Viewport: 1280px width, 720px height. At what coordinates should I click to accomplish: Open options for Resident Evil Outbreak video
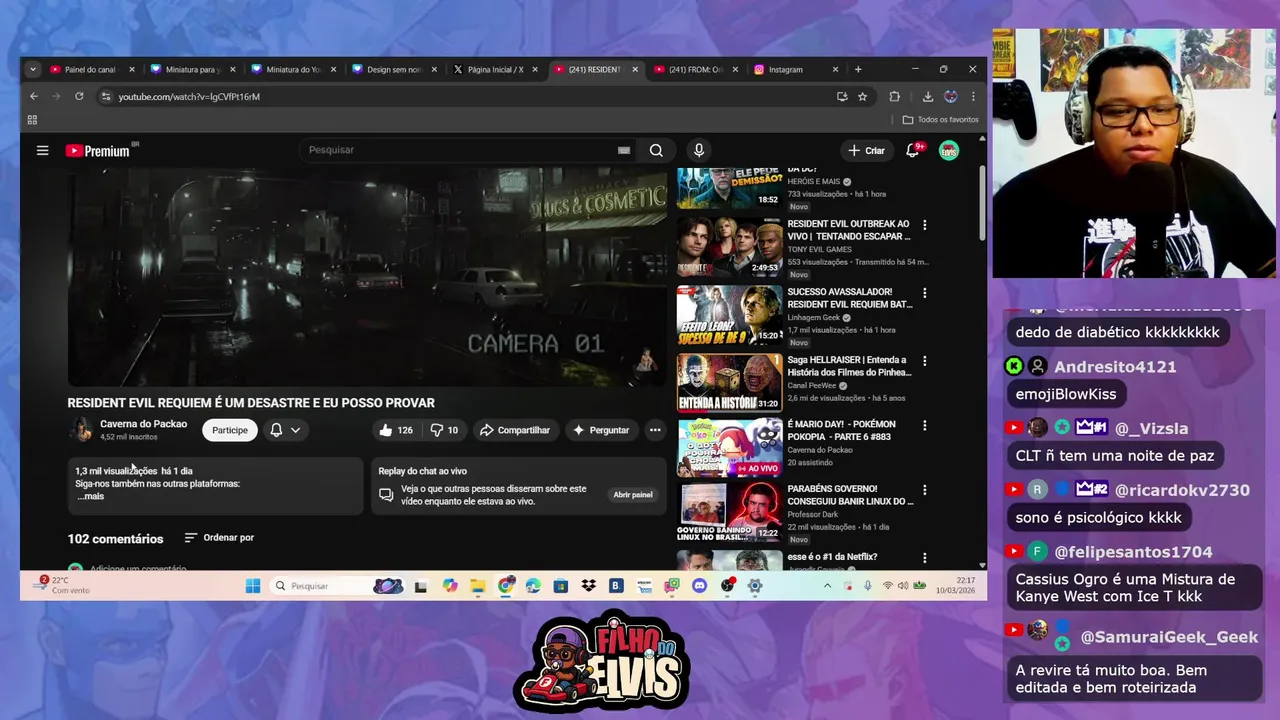[x=924, y=225]
